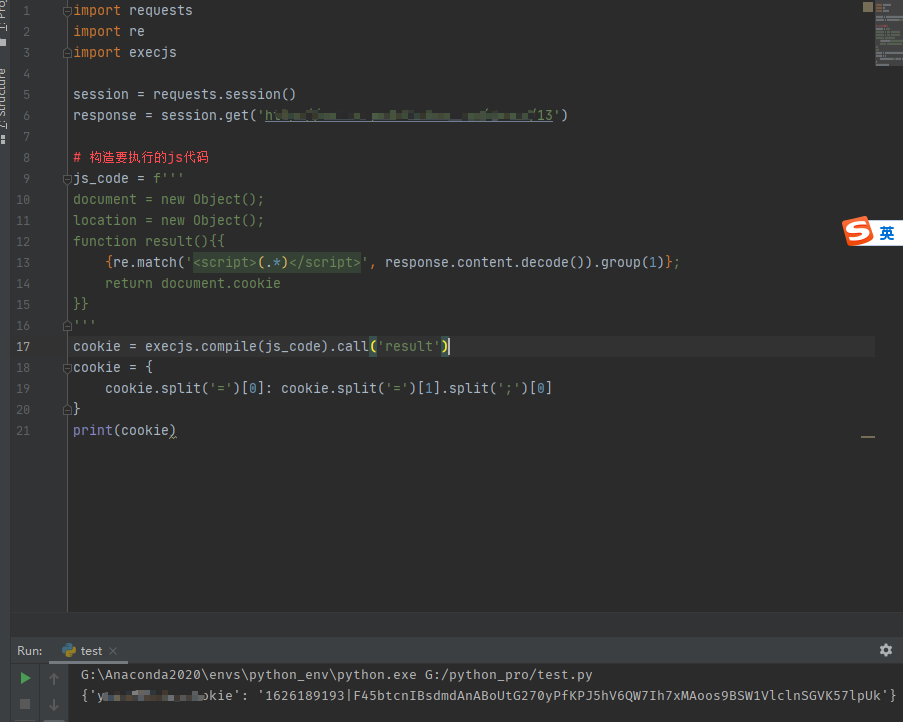The image size is (903, 722).
Task: Click the code minimap thumbnail top right
Action: [x=889, y=33]
